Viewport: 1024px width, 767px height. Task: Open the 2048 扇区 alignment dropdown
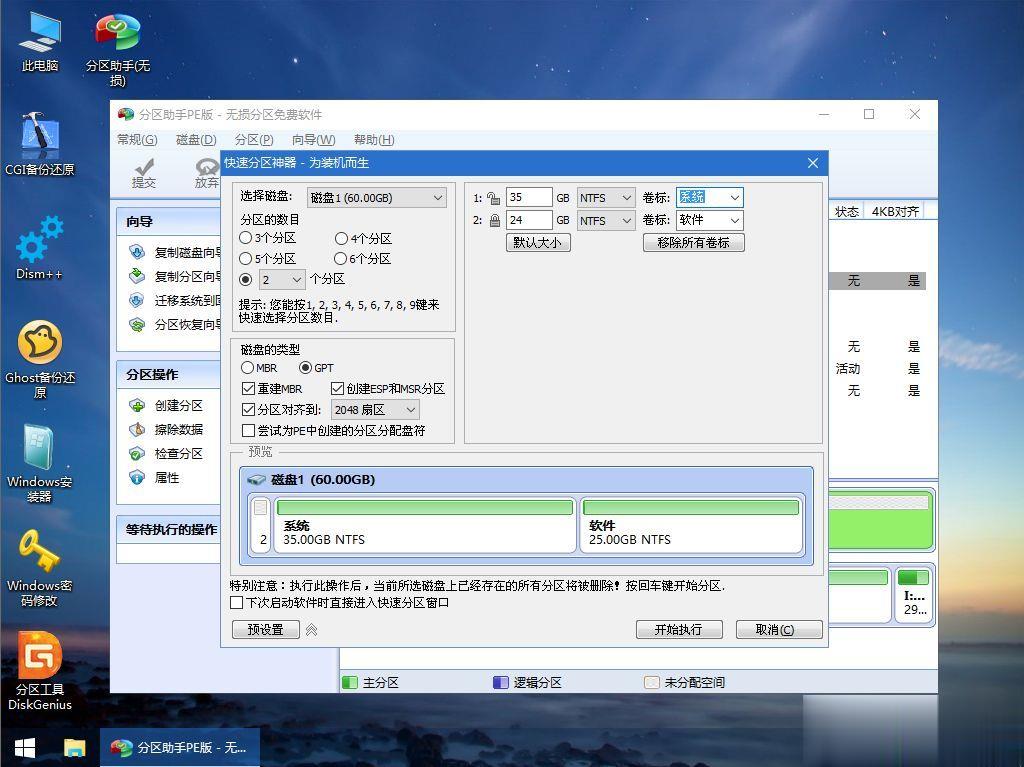(375, 410)
